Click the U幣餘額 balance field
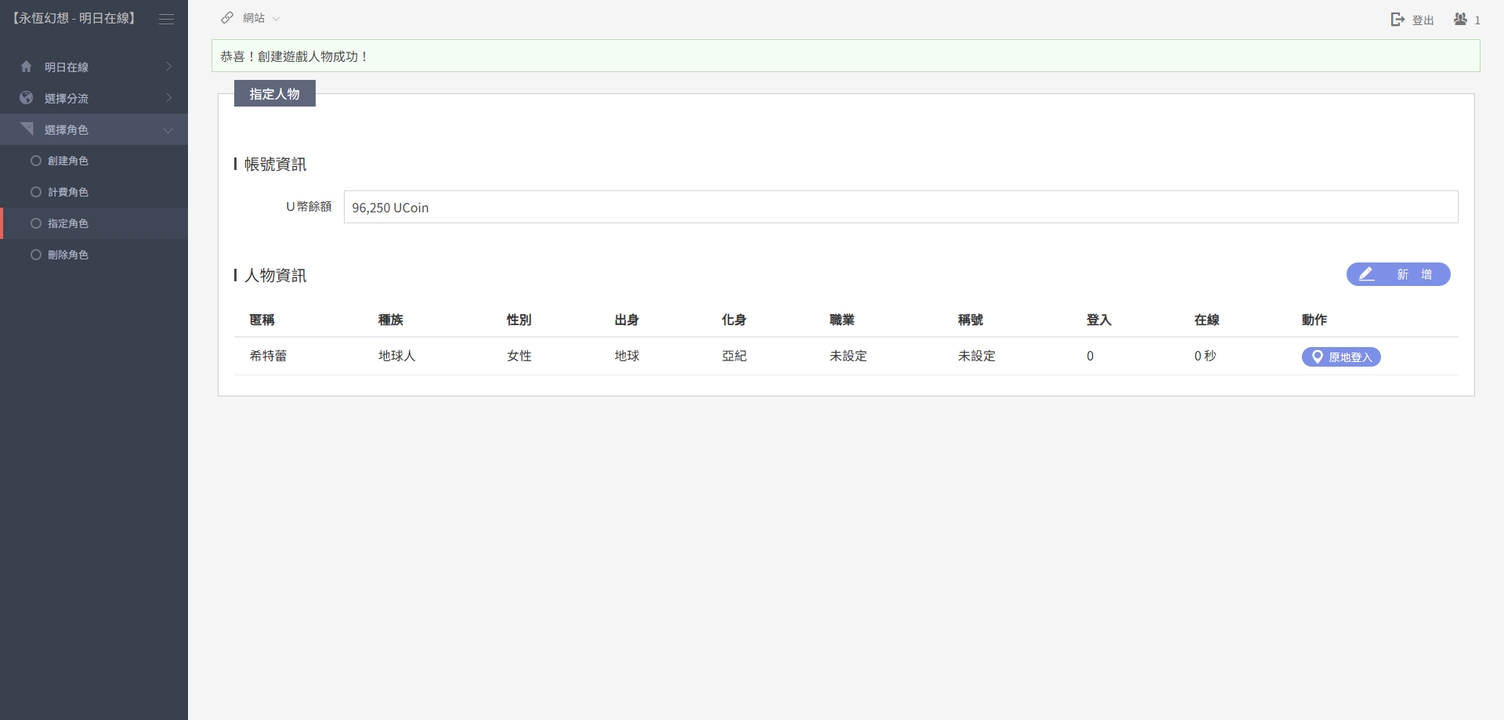Image resolution: width=1504 pixels, height=720 pixels. pos(900,207)
